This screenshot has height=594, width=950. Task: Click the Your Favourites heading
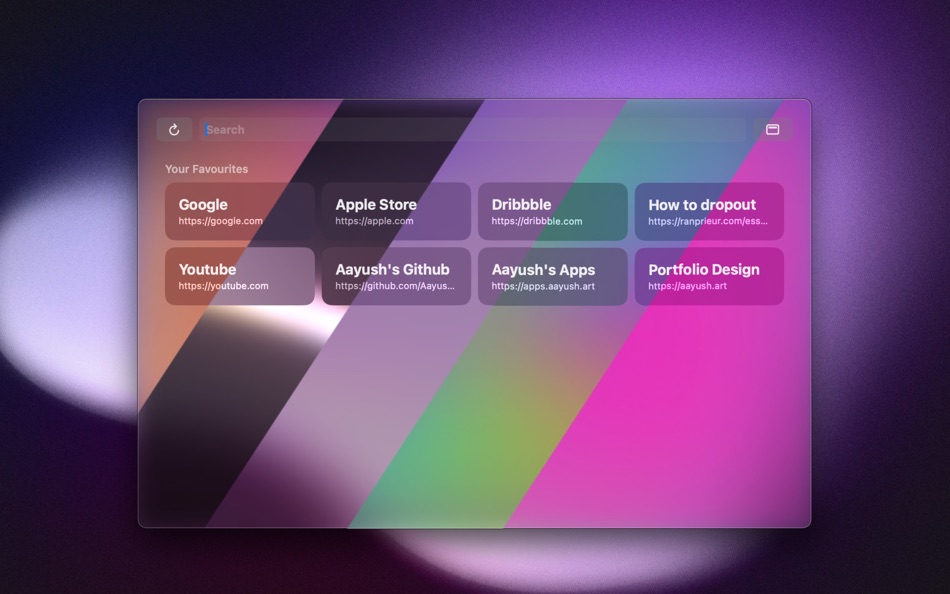[x=207, y=169]
